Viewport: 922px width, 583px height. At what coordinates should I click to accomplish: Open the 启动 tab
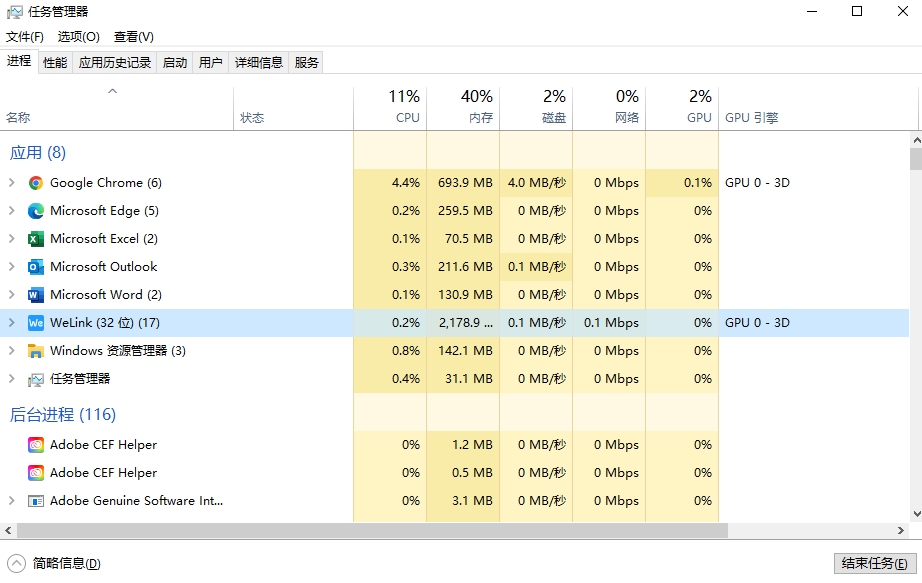pos(175,62)
